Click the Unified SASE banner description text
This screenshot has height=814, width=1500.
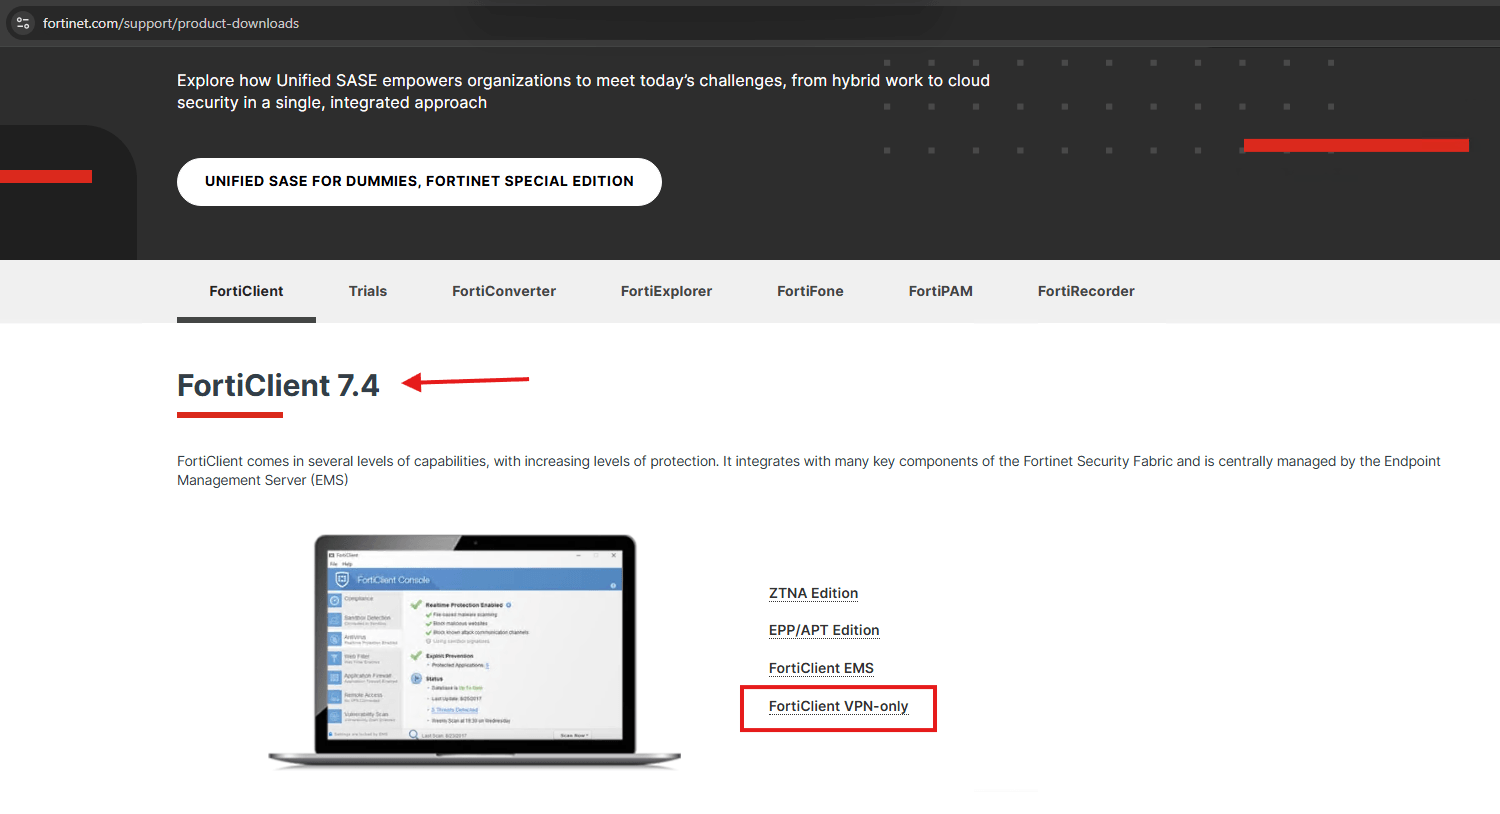583,91
